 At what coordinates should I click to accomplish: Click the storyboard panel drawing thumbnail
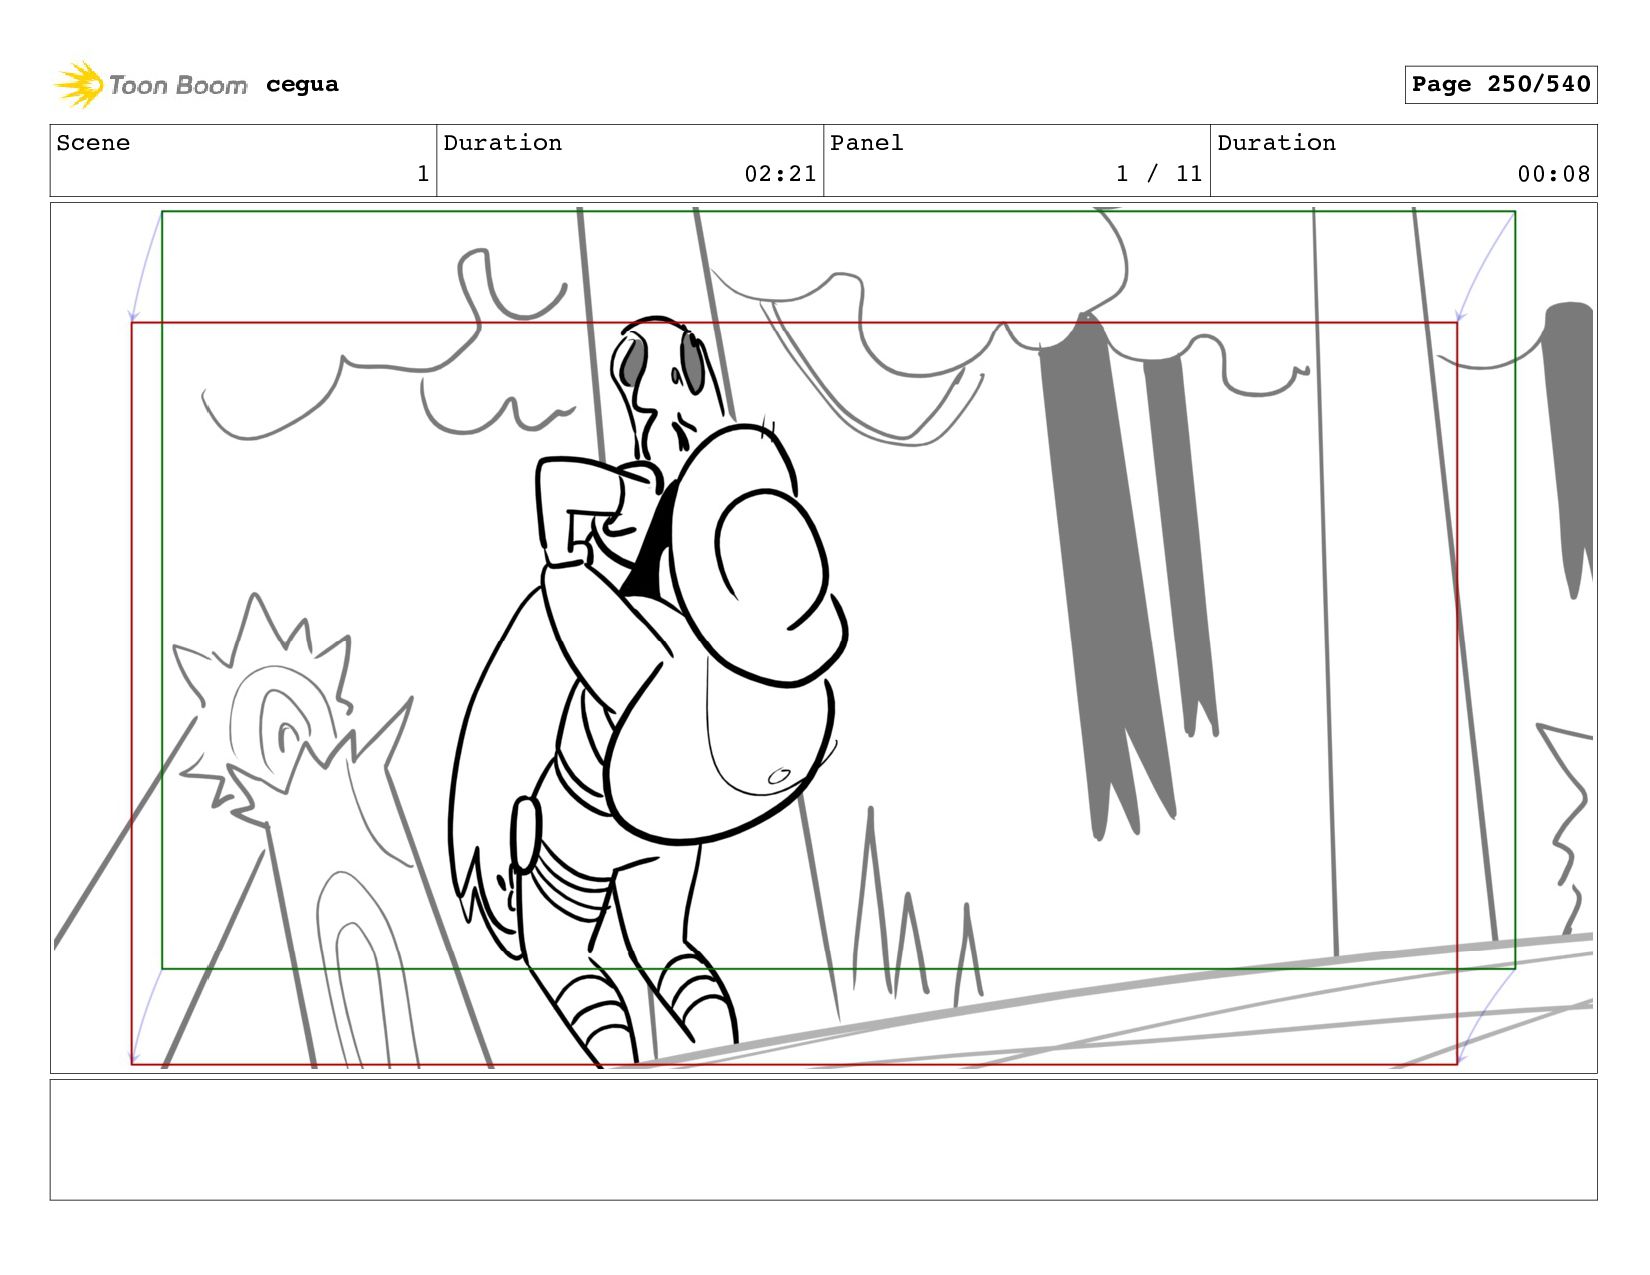coord(824,638)
